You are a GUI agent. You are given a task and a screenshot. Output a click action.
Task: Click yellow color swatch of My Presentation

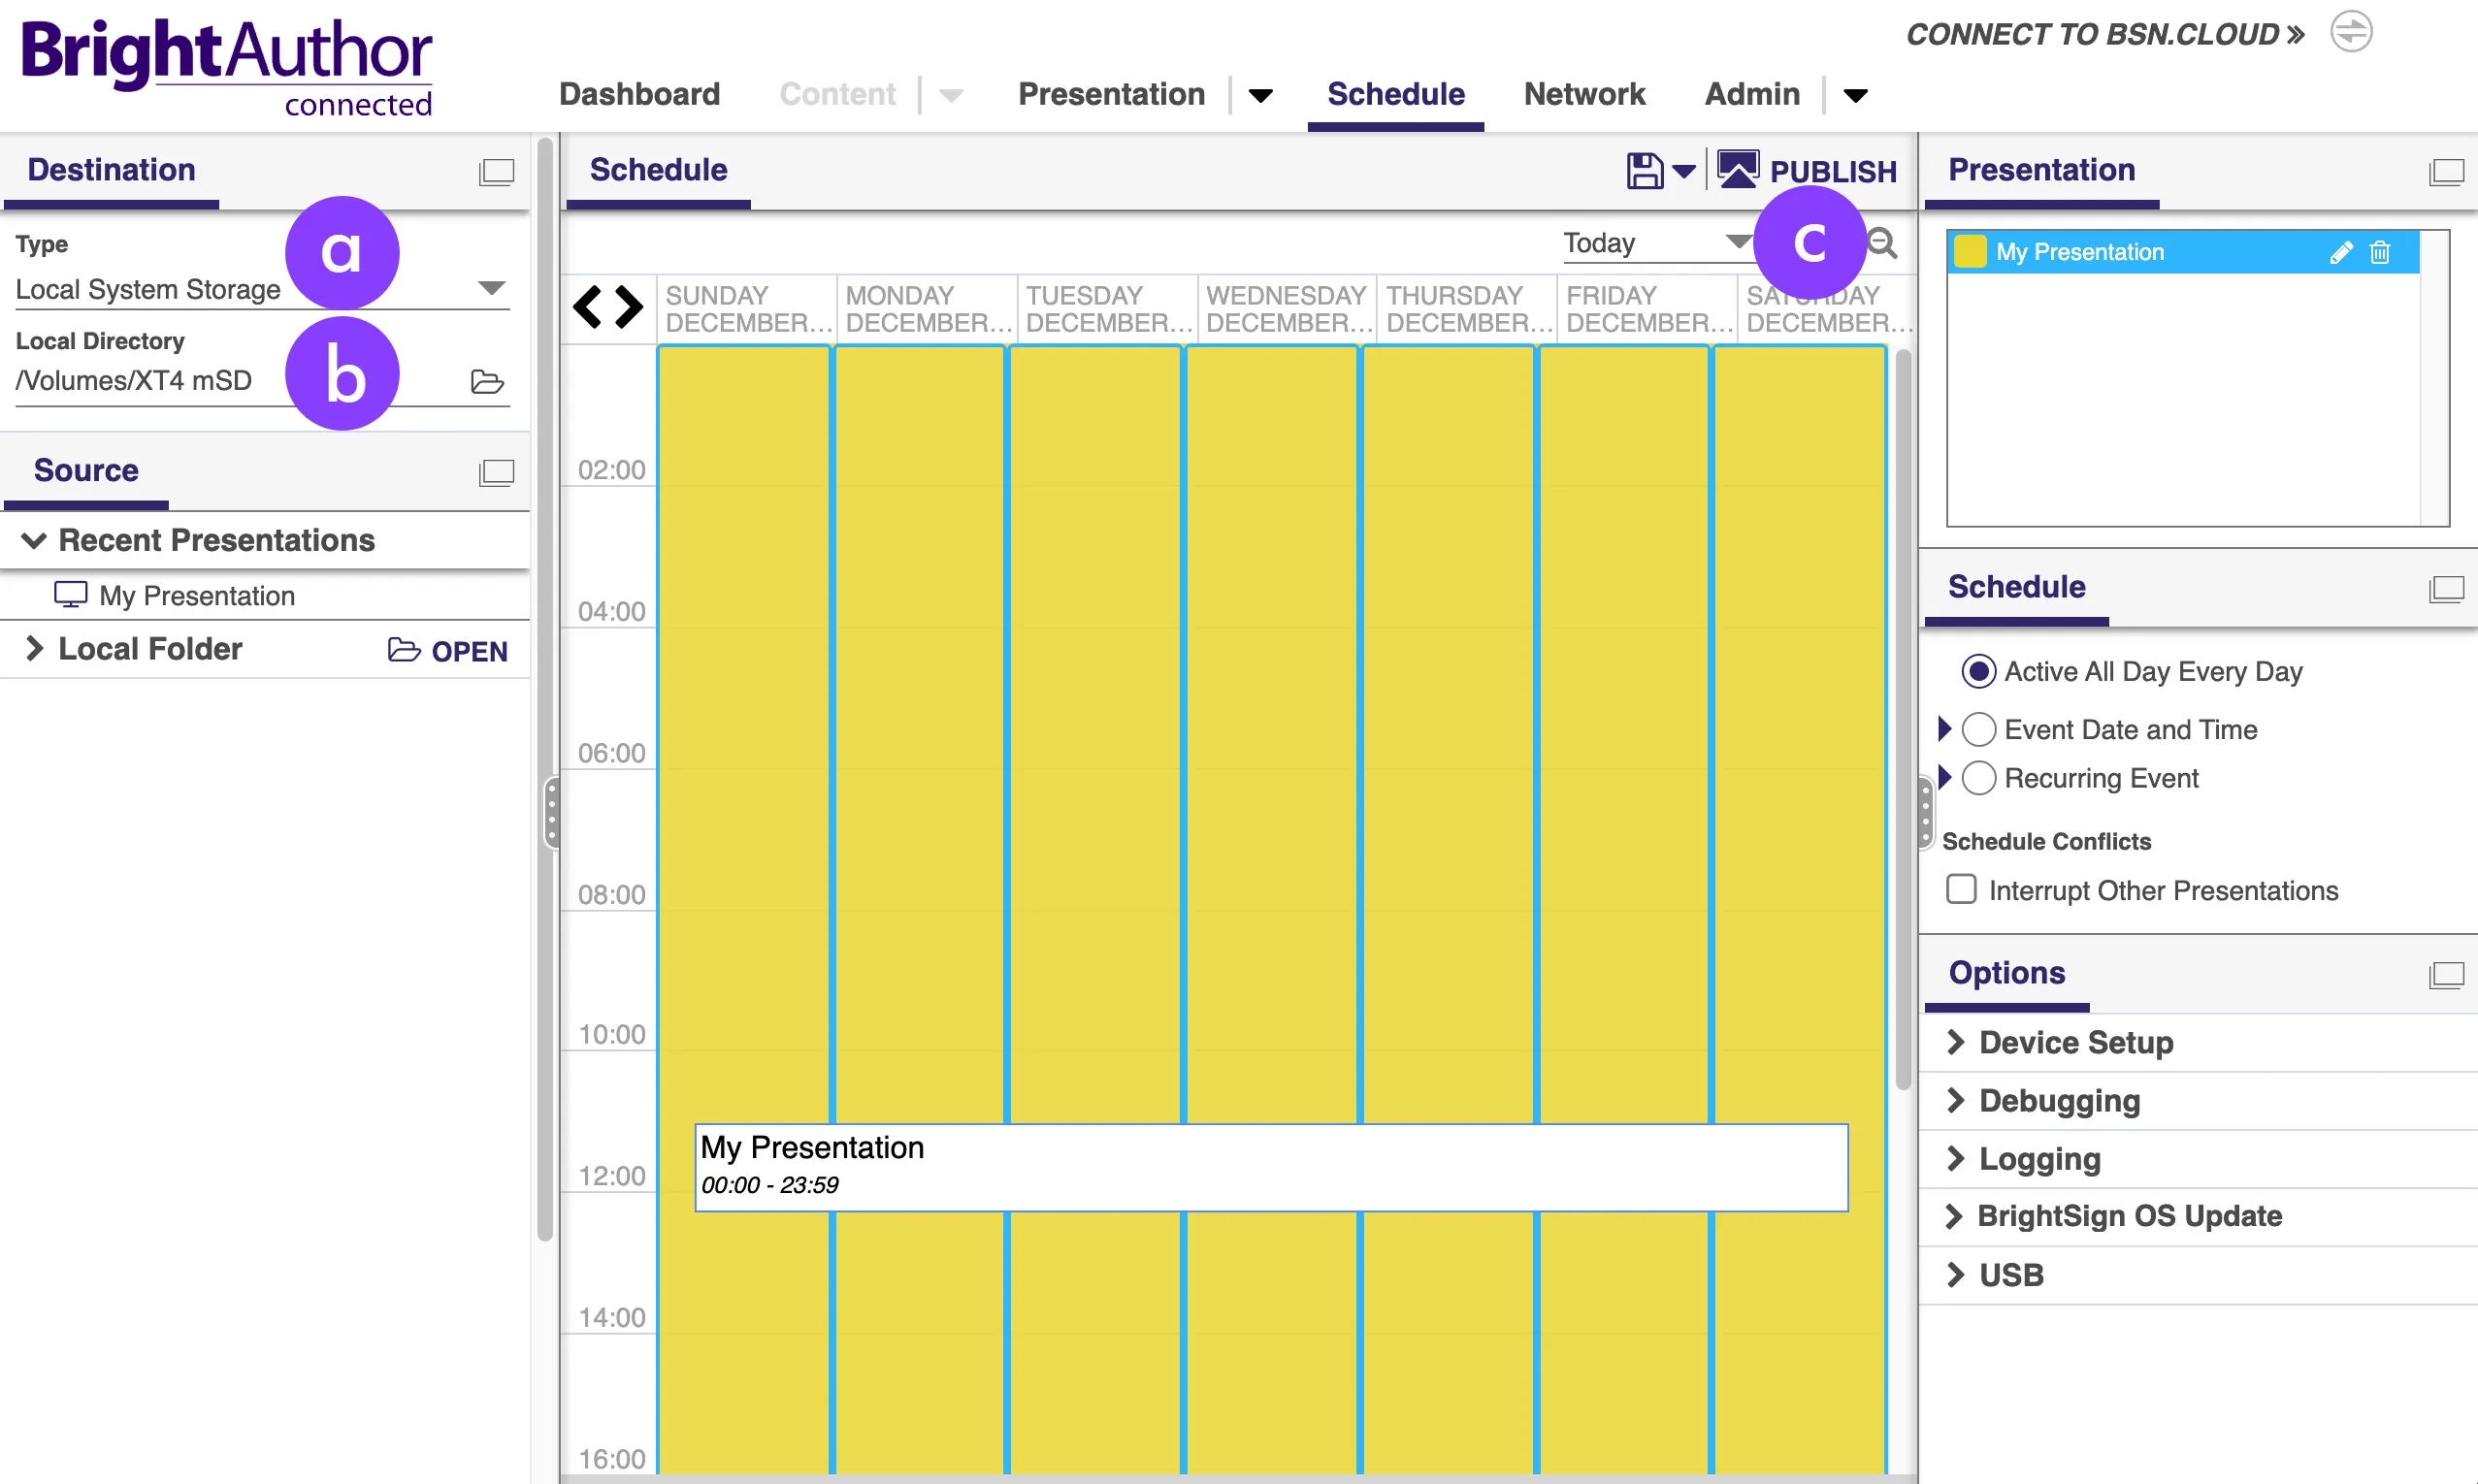(1970, 252)
